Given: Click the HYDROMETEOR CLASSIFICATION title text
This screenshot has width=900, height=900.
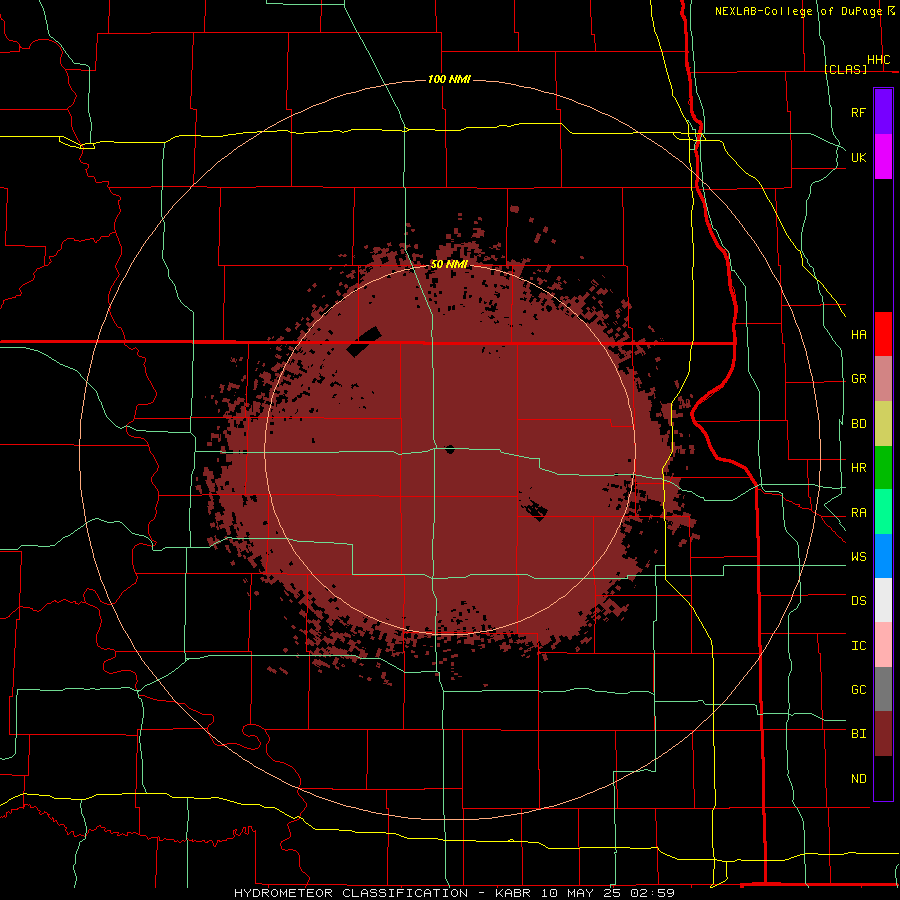Looking at the screenshot, I should (351, 893).
